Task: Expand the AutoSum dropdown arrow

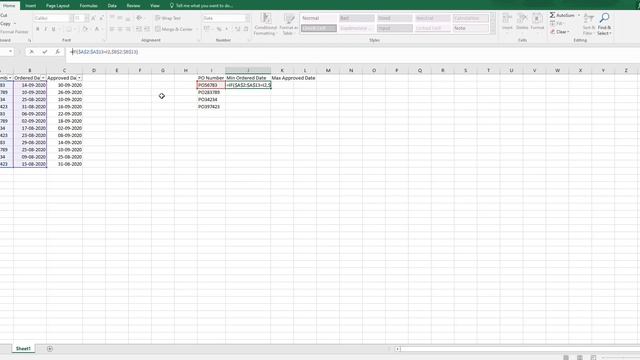Action: (579, 15)
